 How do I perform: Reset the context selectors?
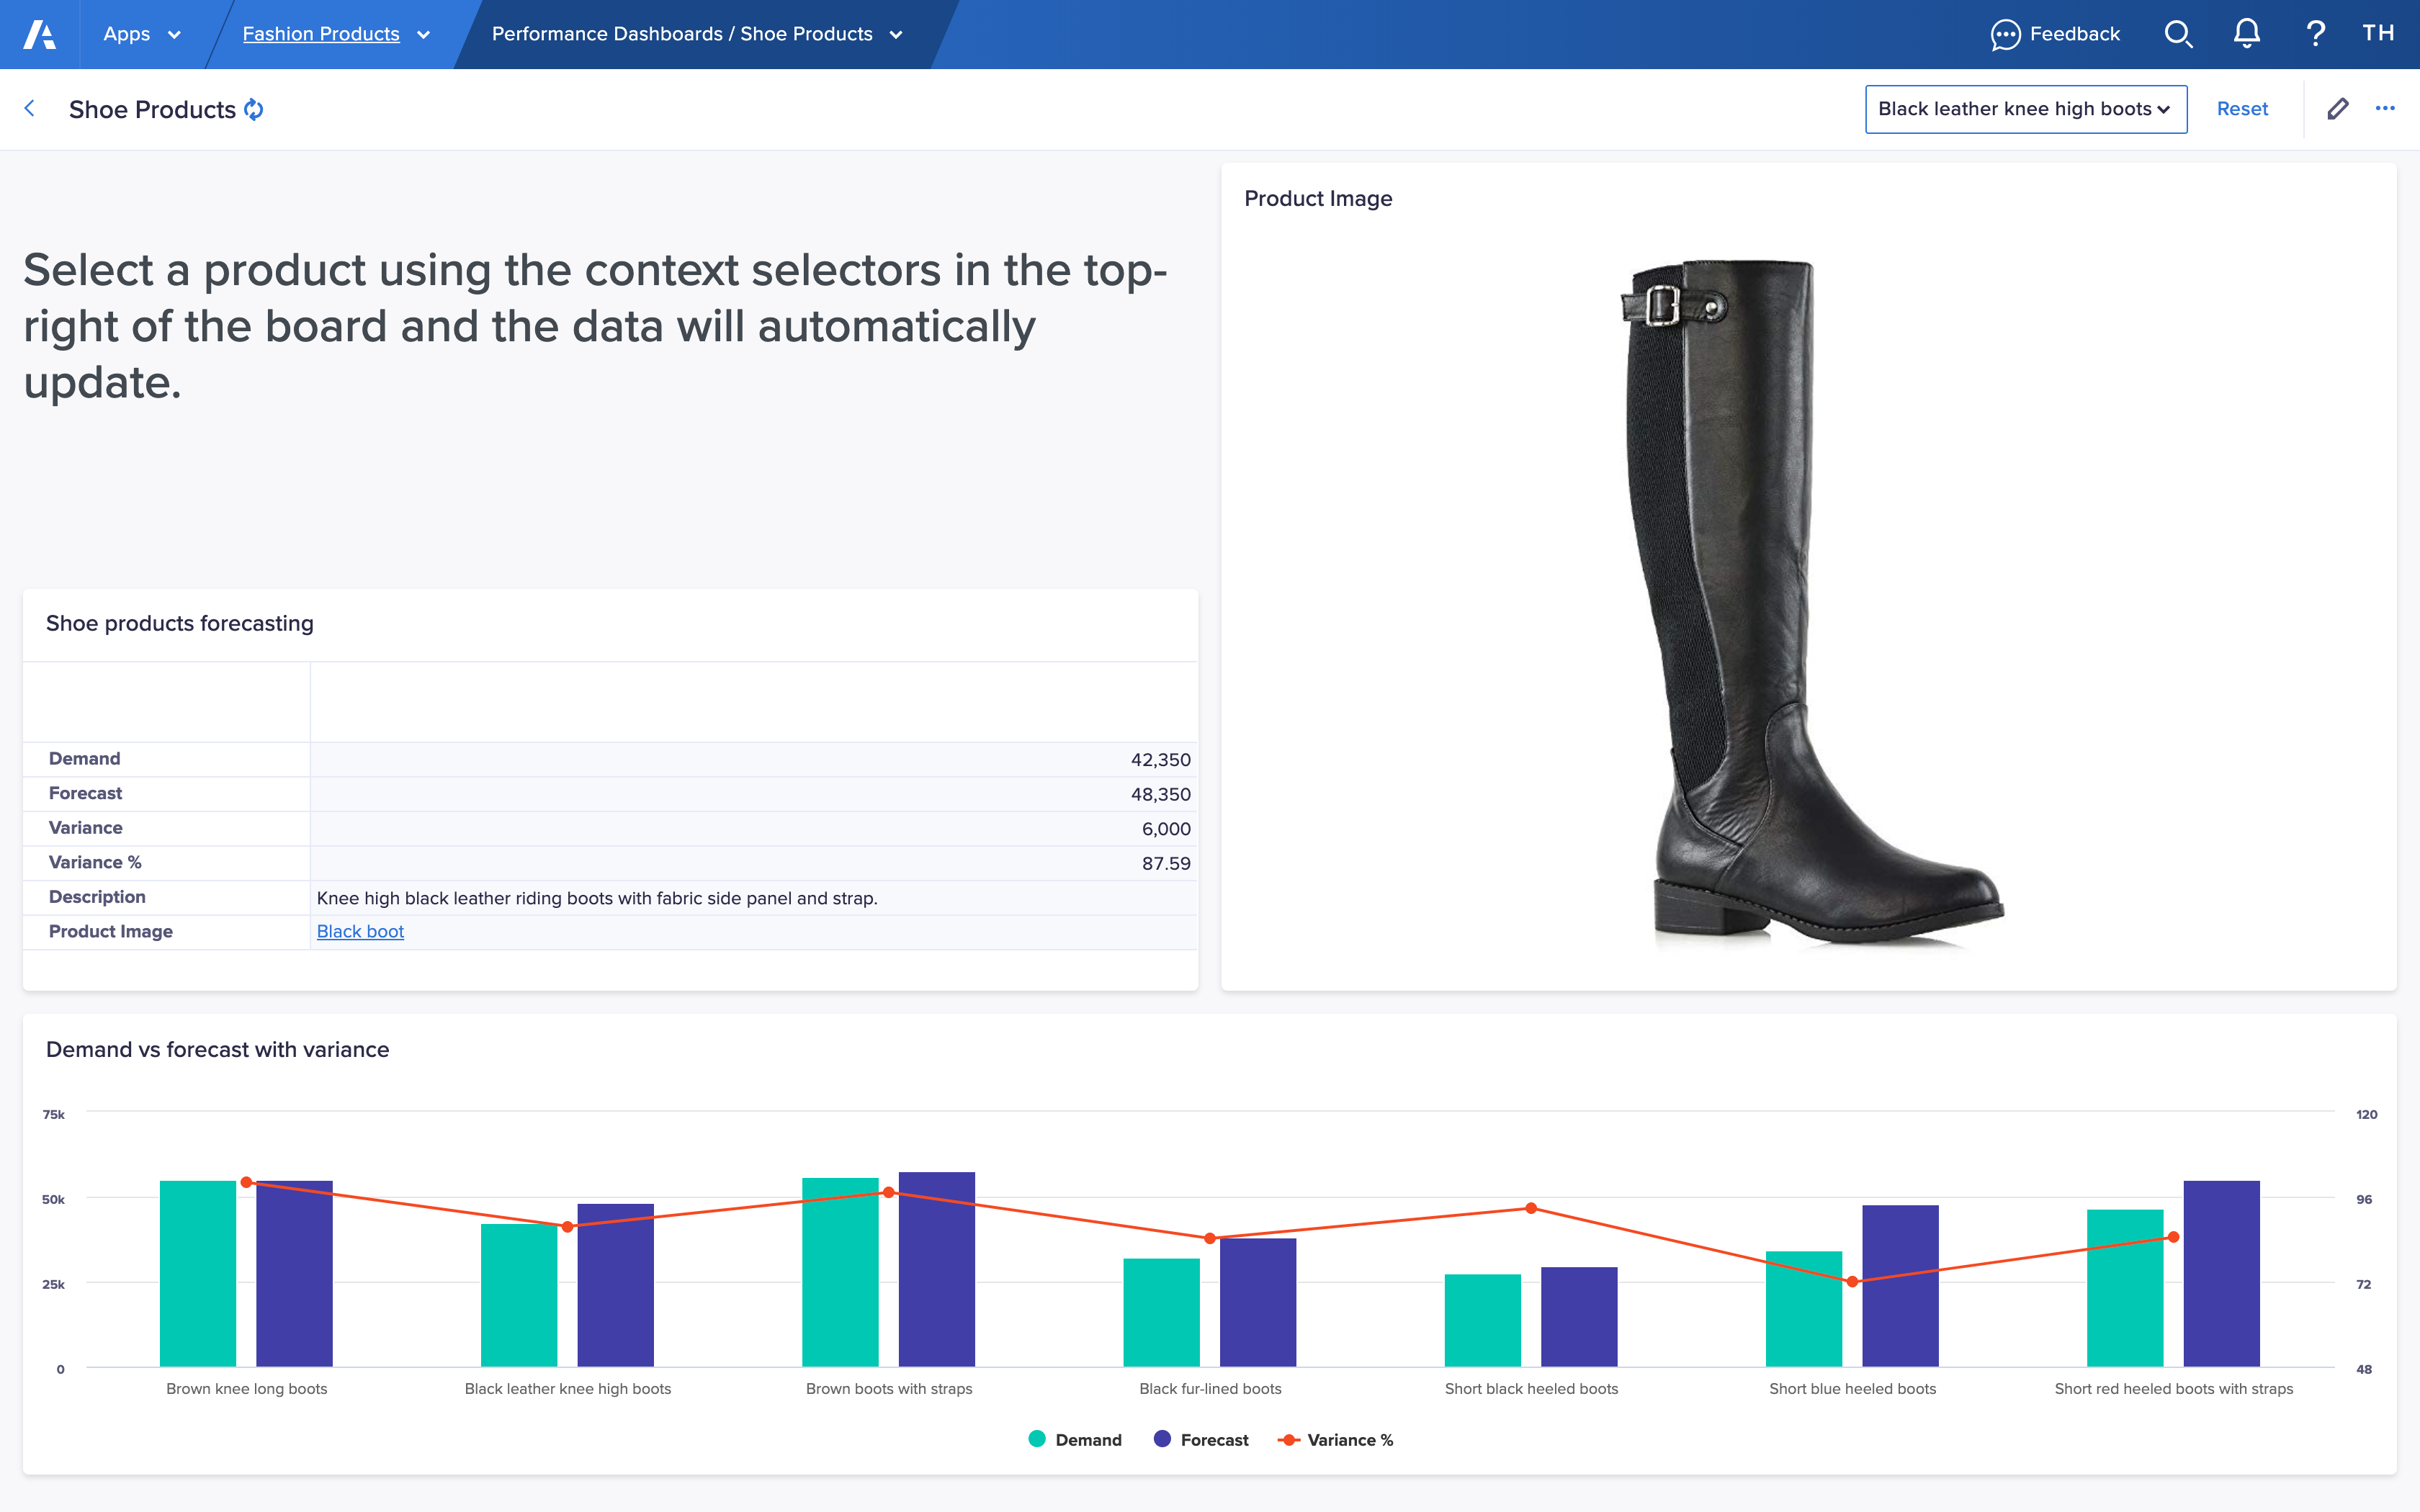2243,109
